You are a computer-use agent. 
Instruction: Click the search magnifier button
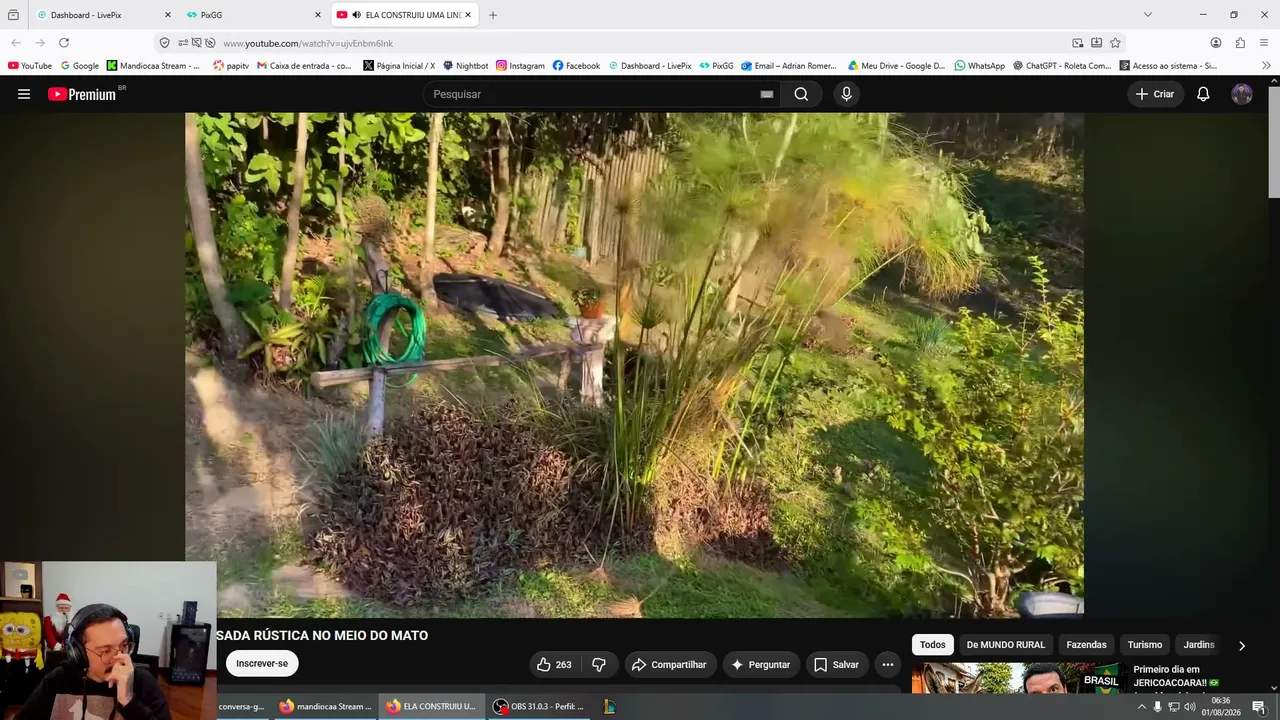tap(801, 94)
